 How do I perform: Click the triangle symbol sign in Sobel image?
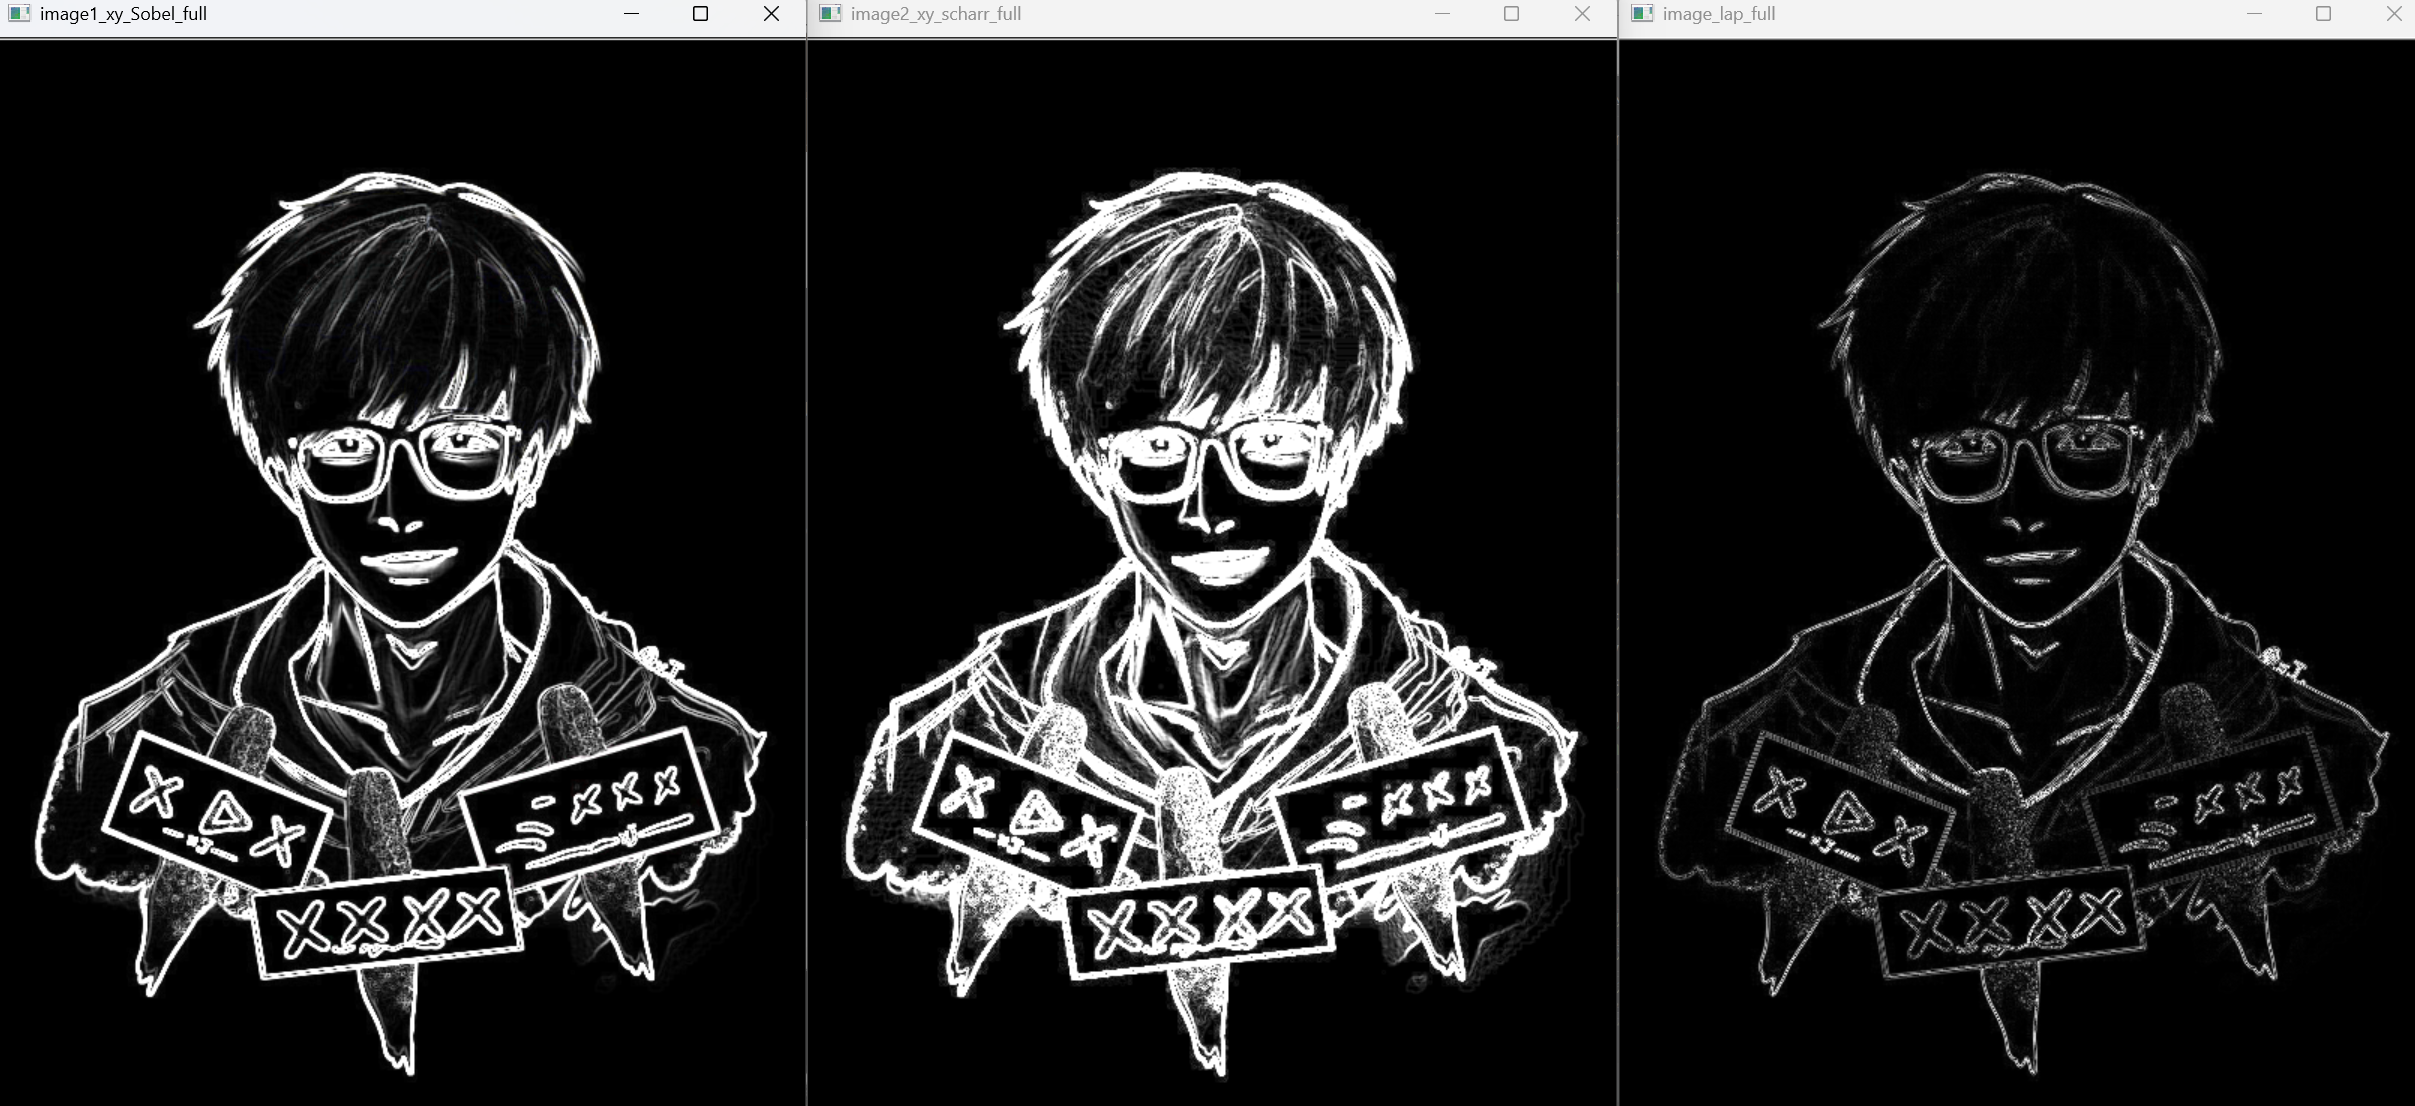pos(218,810)
